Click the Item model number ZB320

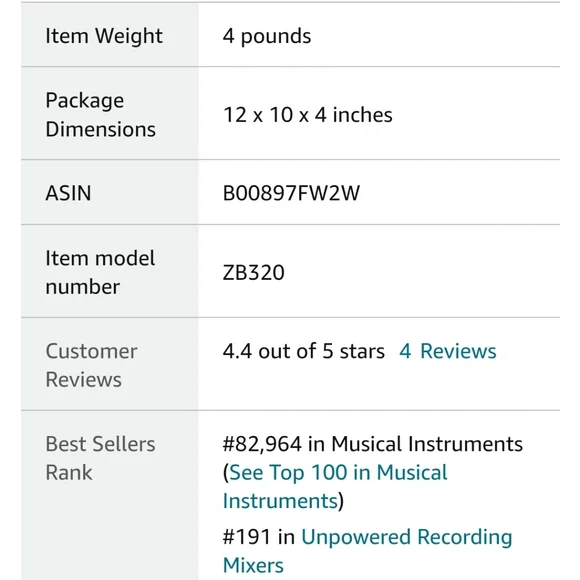pos(253,272)
